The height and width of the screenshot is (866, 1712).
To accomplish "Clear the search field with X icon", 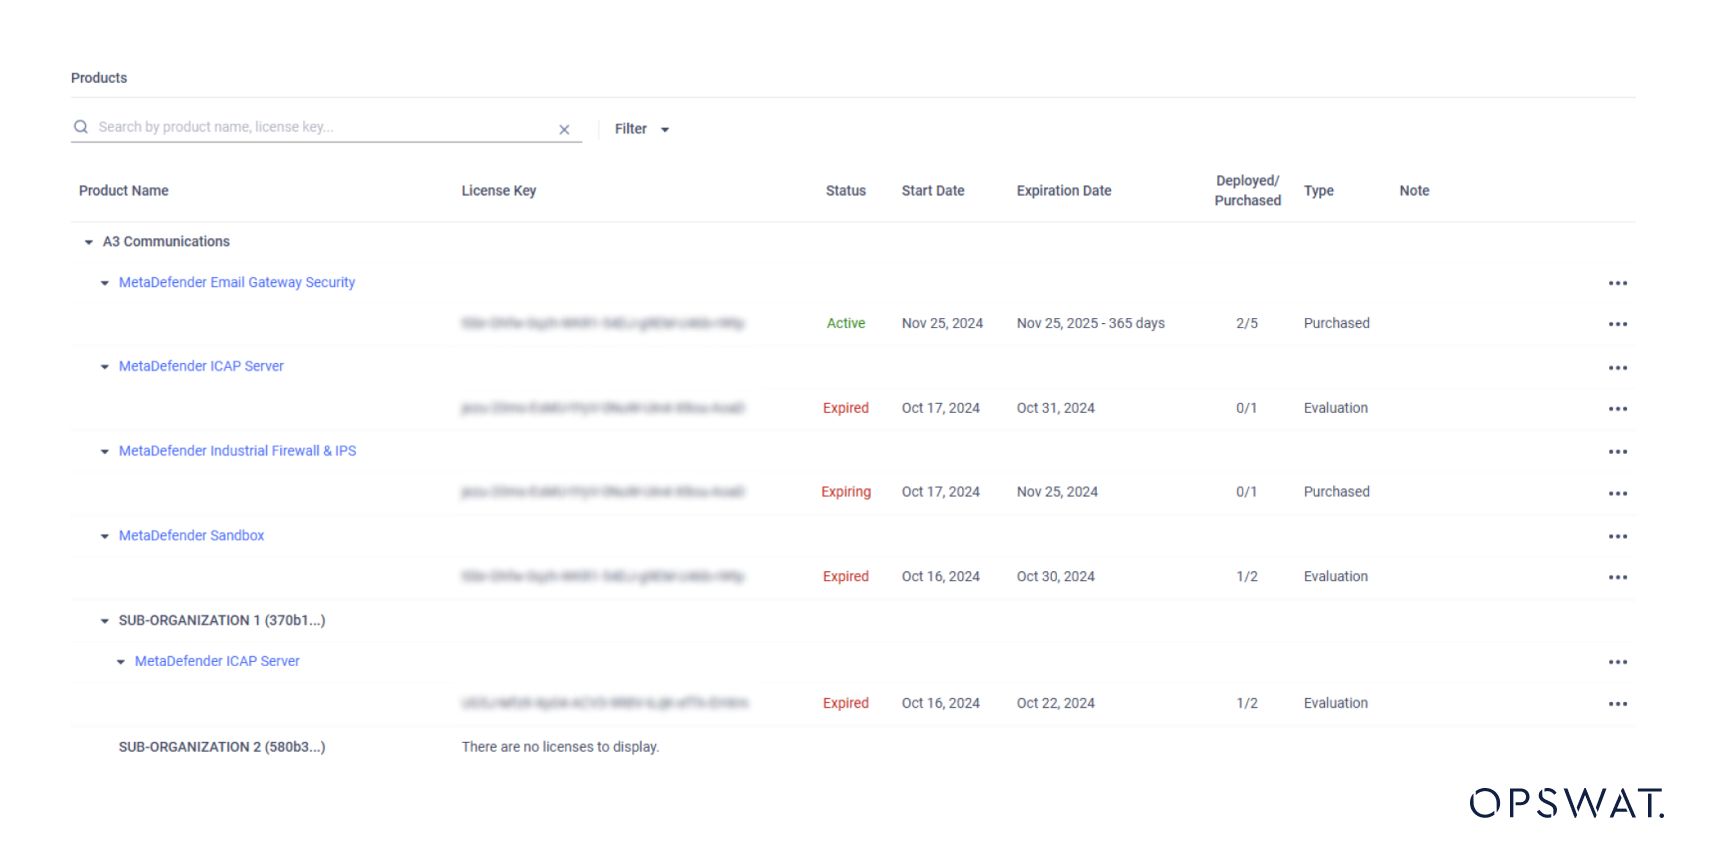I will [564, 130].
